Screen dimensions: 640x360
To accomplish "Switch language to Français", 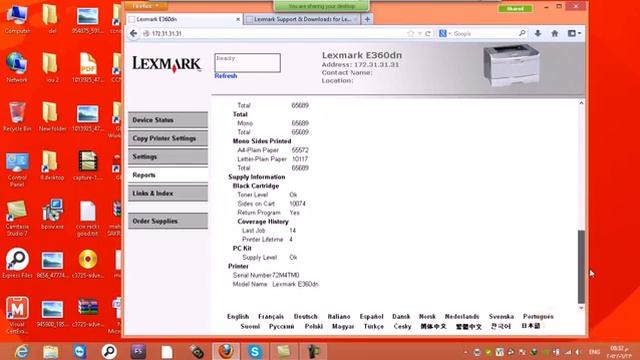I will click(271, 316).
